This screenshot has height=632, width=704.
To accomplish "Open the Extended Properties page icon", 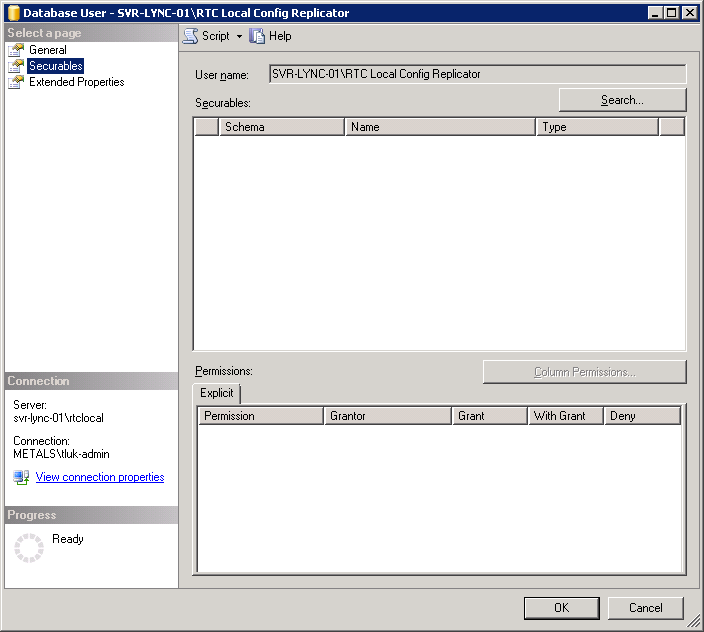I will pos(16,82).
